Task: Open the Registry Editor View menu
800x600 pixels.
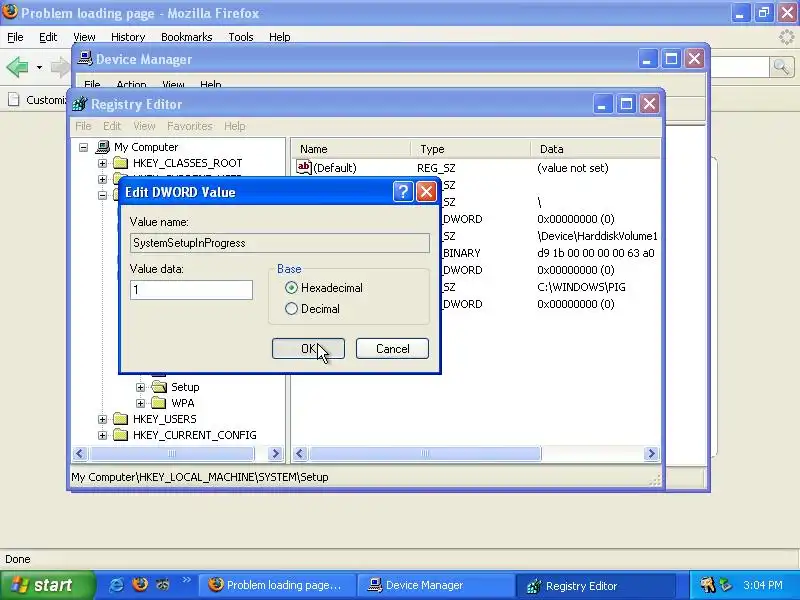Action: 144,126
